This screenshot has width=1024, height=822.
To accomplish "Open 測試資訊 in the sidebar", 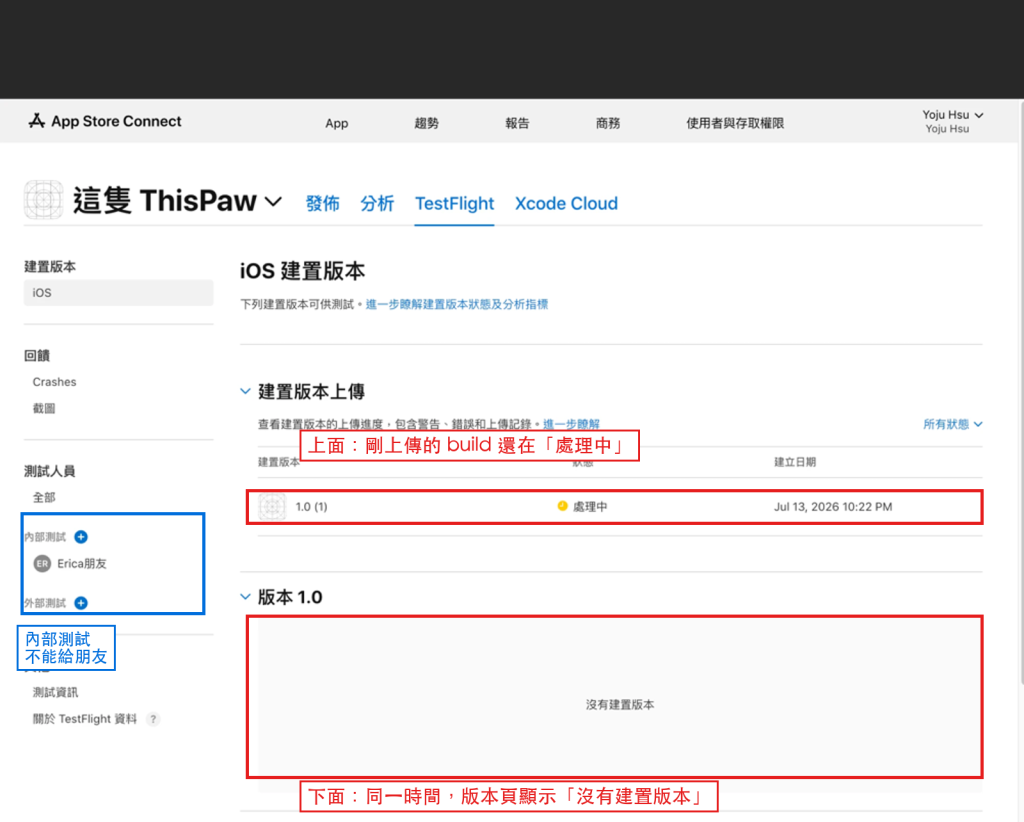I will coord(56,692).
